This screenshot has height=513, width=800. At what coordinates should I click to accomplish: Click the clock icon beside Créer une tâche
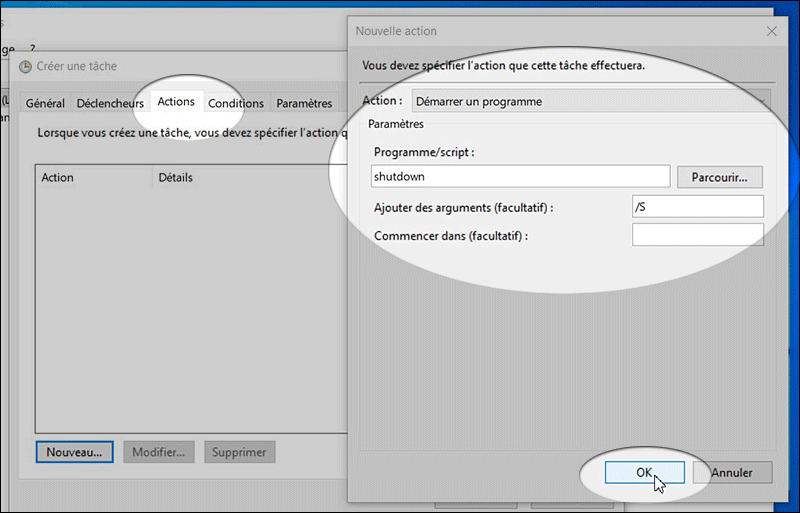click(25, 67)
